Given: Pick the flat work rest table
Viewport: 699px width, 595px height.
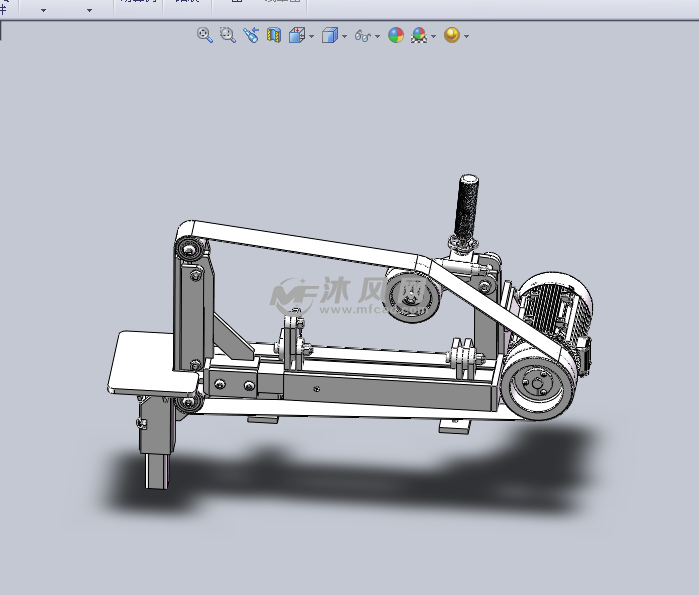Looking at the screenshot, I should pyautogui.click(x=150, y=362).
